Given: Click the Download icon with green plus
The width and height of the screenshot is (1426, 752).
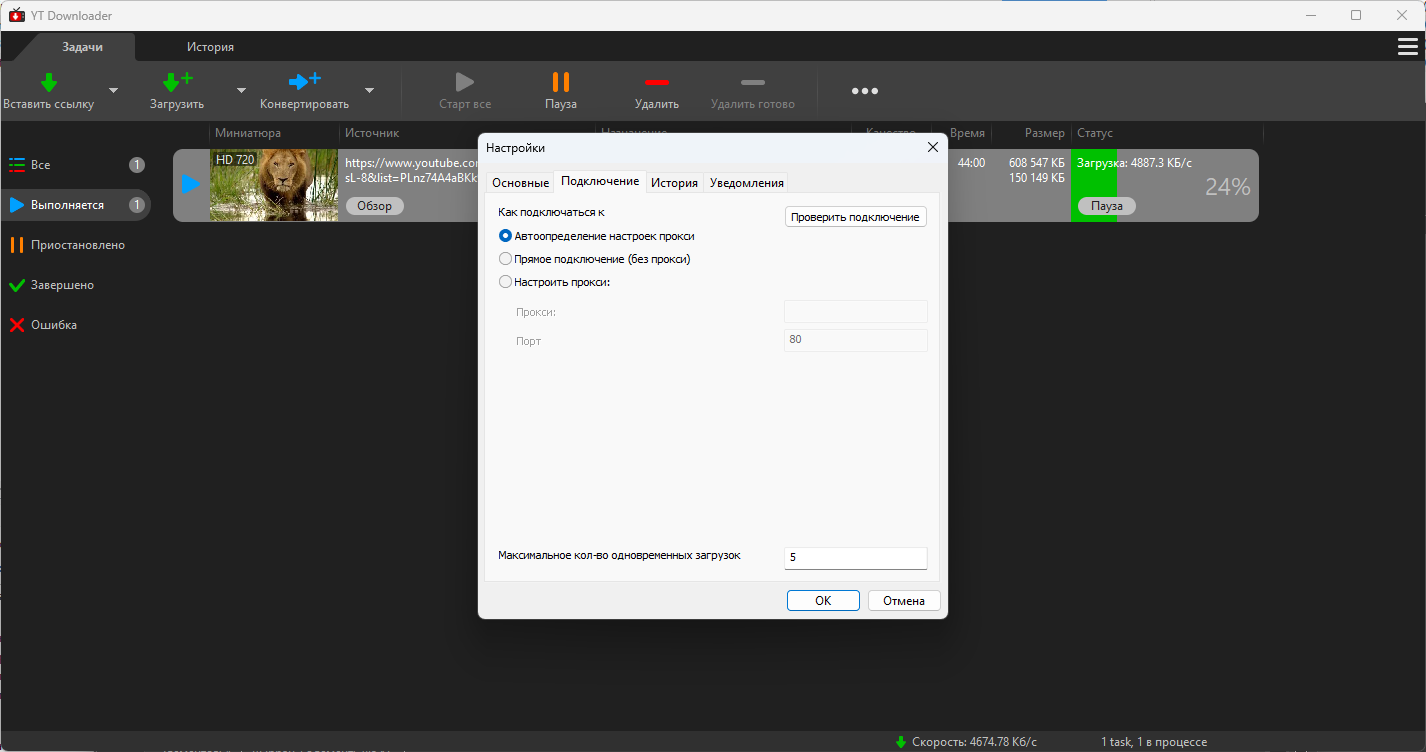Looking at the screenshot, I should [x=177, y=82].
